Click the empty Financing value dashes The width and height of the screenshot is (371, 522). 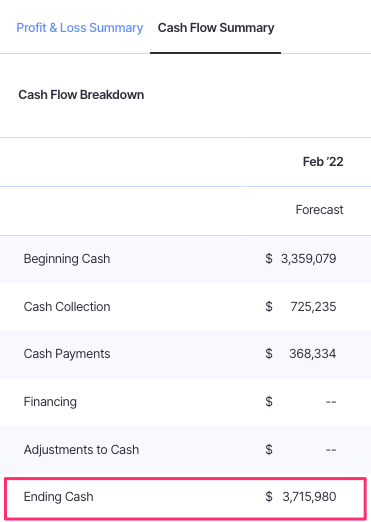pyautogui.click(x=331, y=402)
